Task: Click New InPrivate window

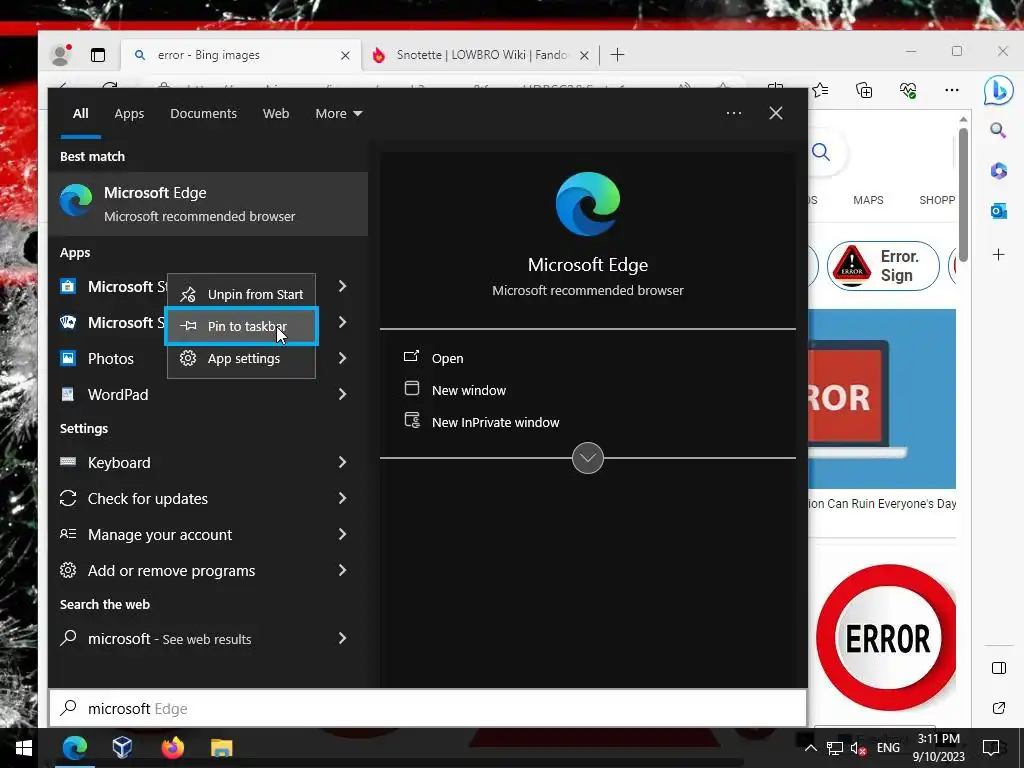Action: click(482, 422)
